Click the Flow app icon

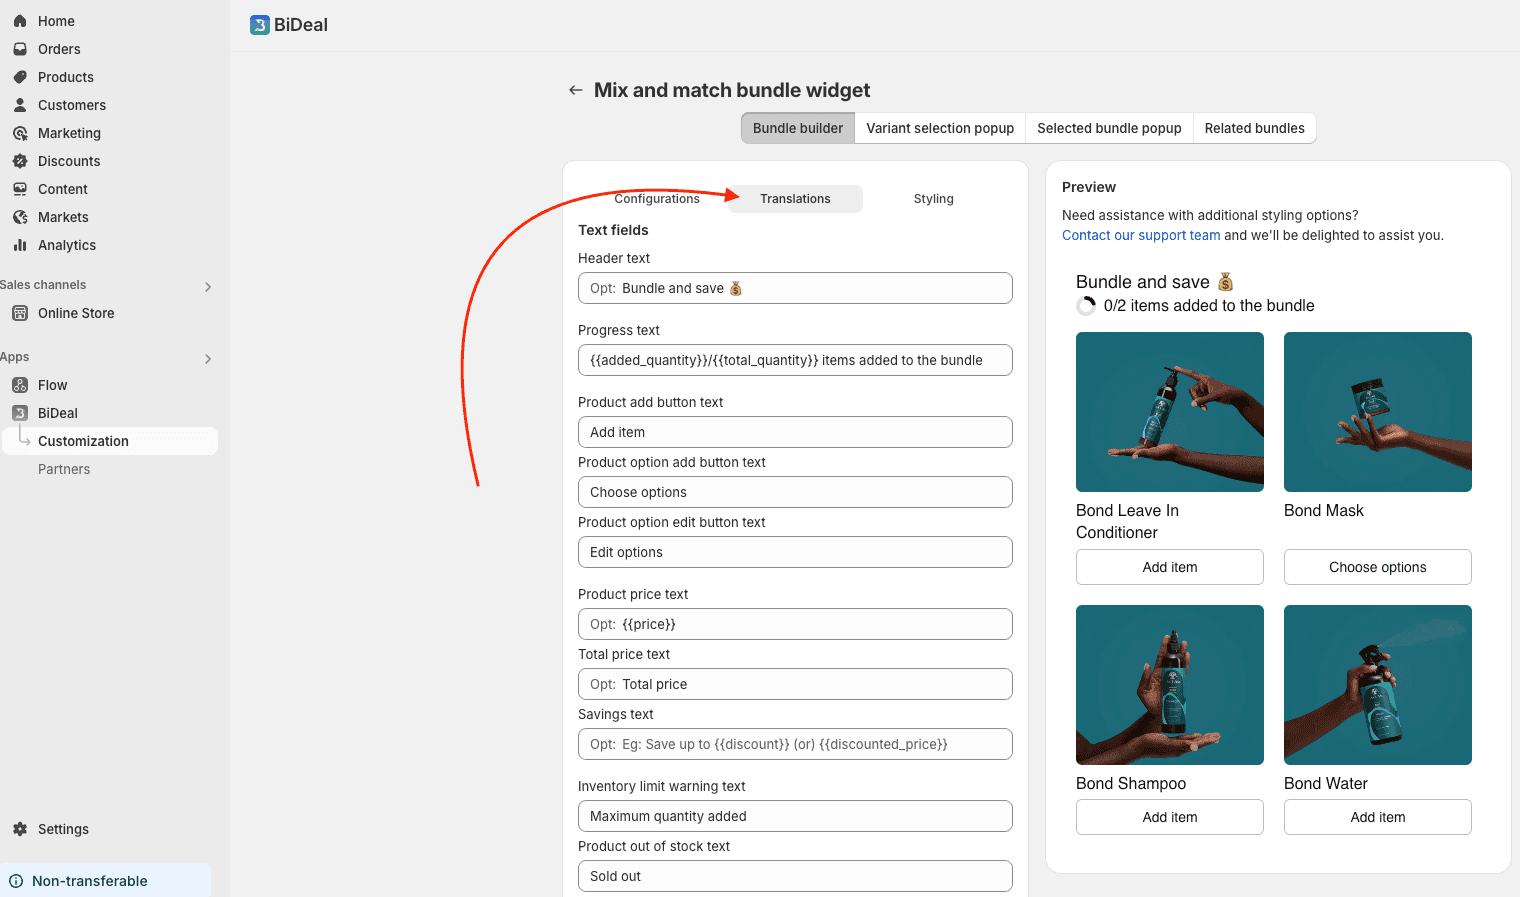click(20, 385)
